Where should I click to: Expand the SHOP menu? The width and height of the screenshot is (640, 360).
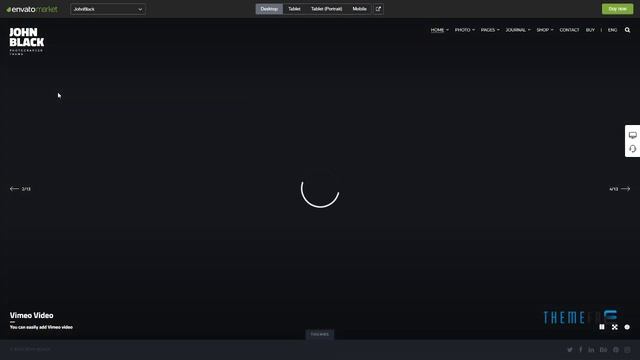(x=545, y=30)
